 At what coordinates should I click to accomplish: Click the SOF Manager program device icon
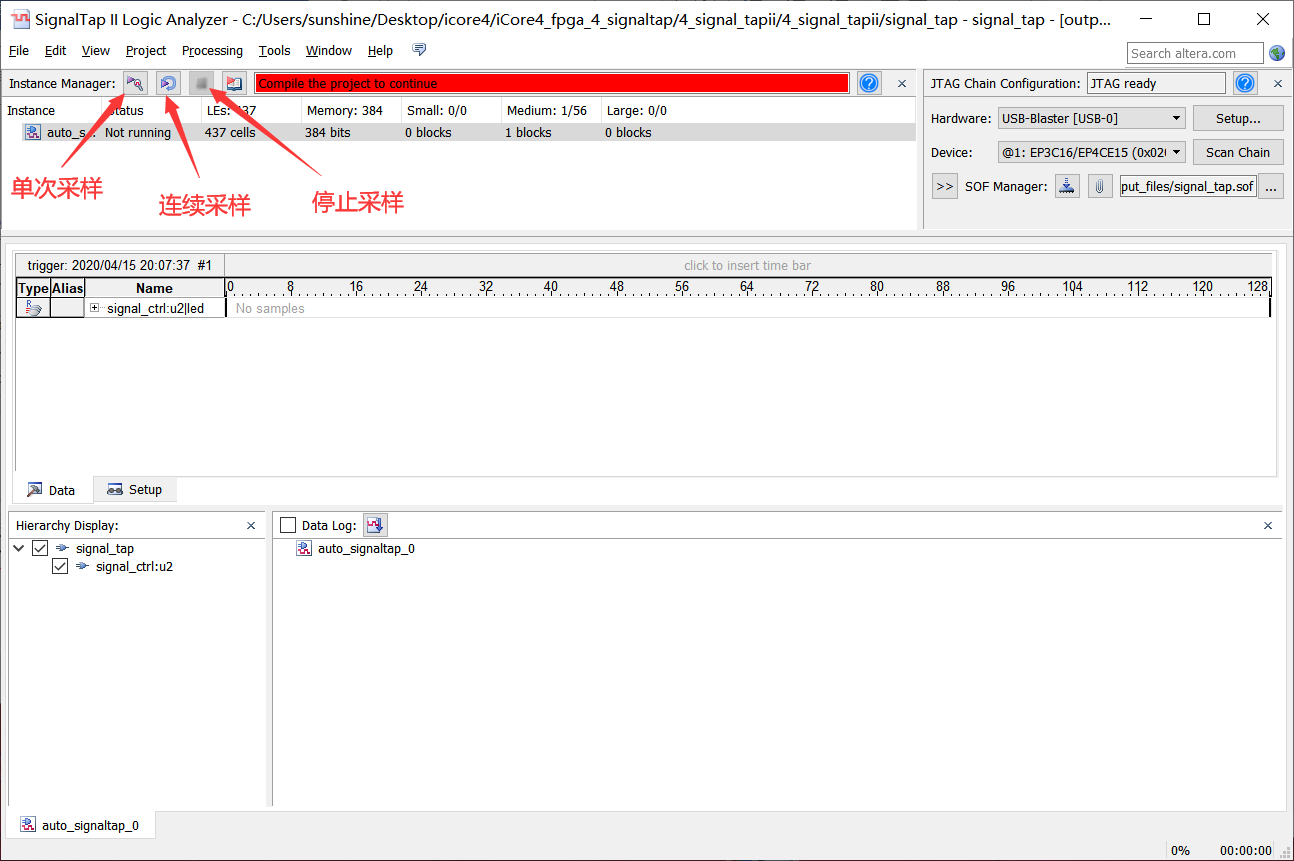click(1068, 186)
